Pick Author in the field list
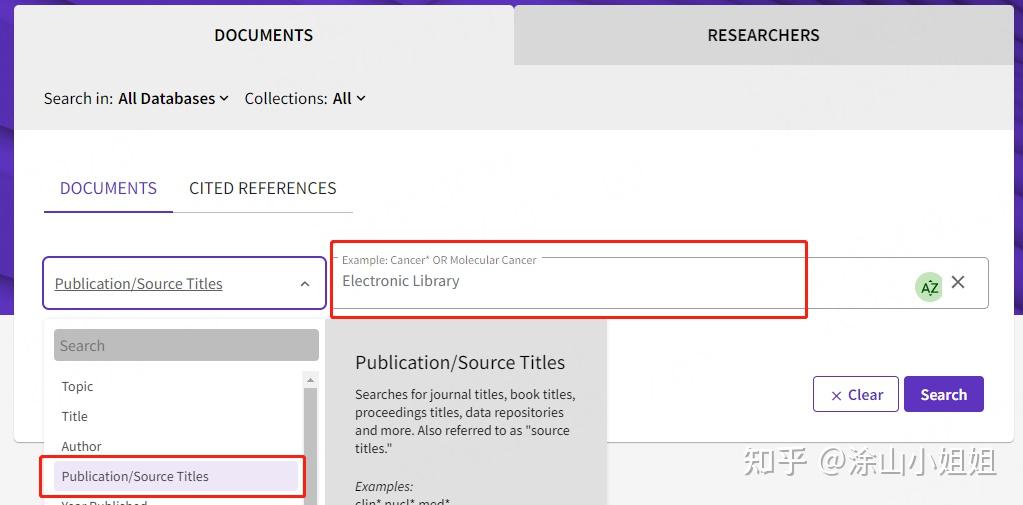1023x505 pixels. coord(82,446)
